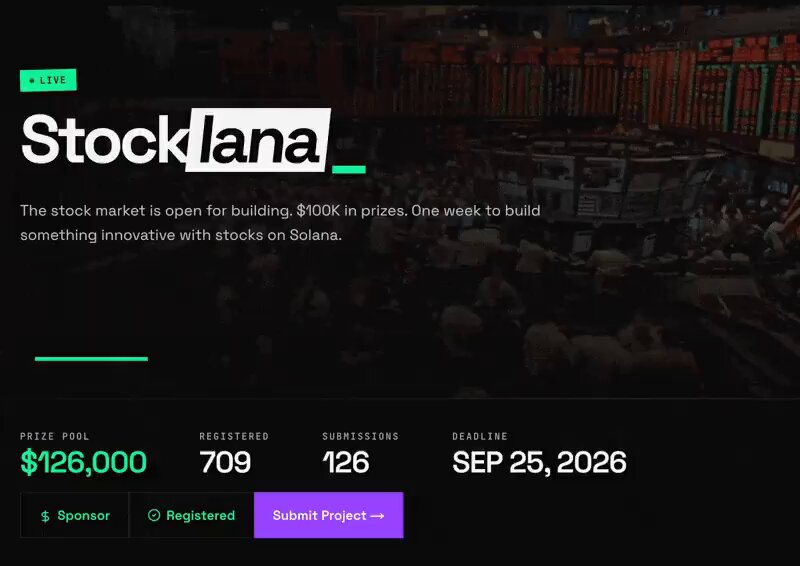
Task: Click the Stocklana title logo
Action: click(176, 139)
